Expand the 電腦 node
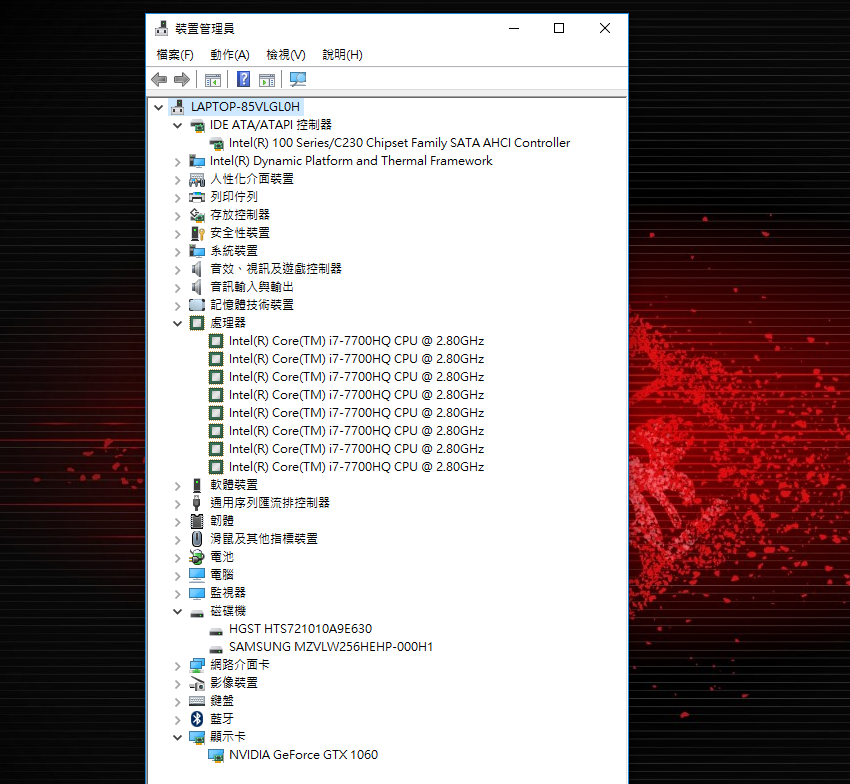The height and width of the screenshot is (784, 850). tap(177, 575)
